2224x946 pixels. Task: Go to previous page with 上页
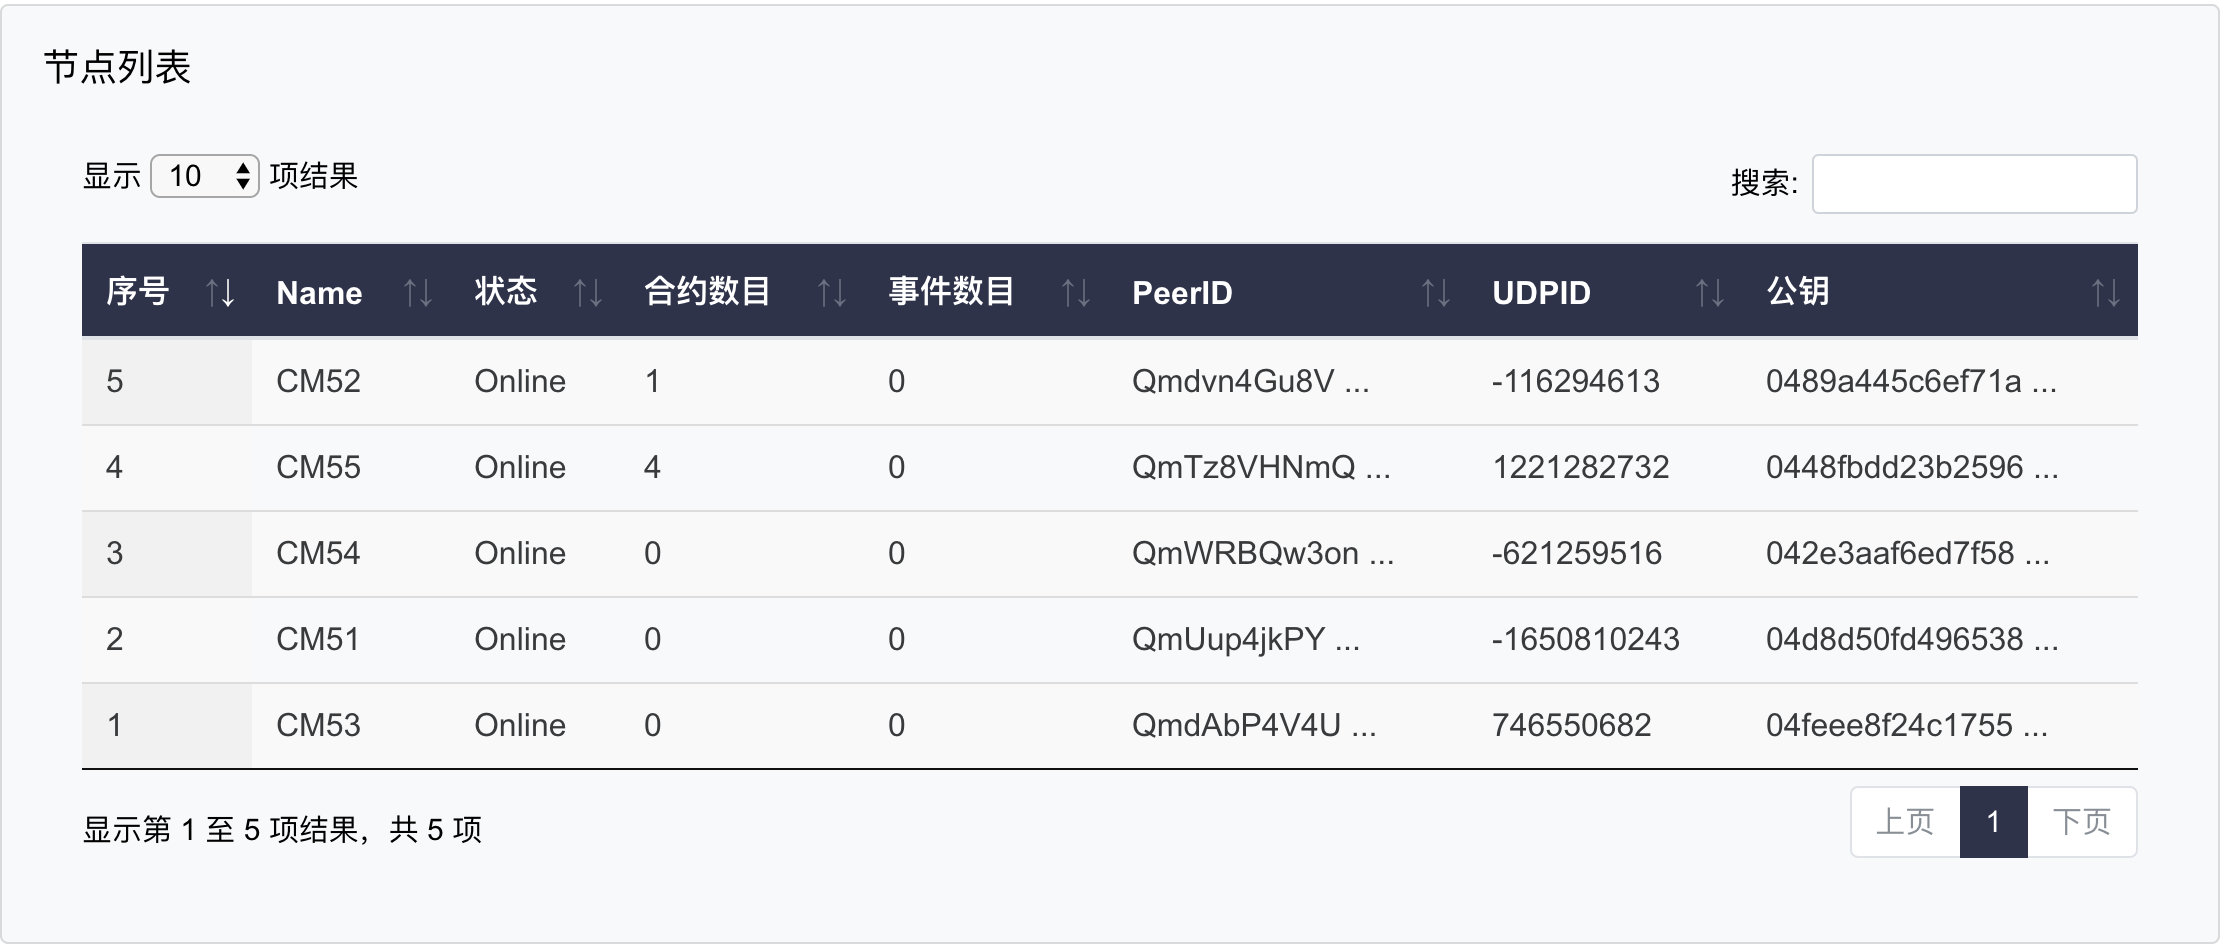(1905, 822)
